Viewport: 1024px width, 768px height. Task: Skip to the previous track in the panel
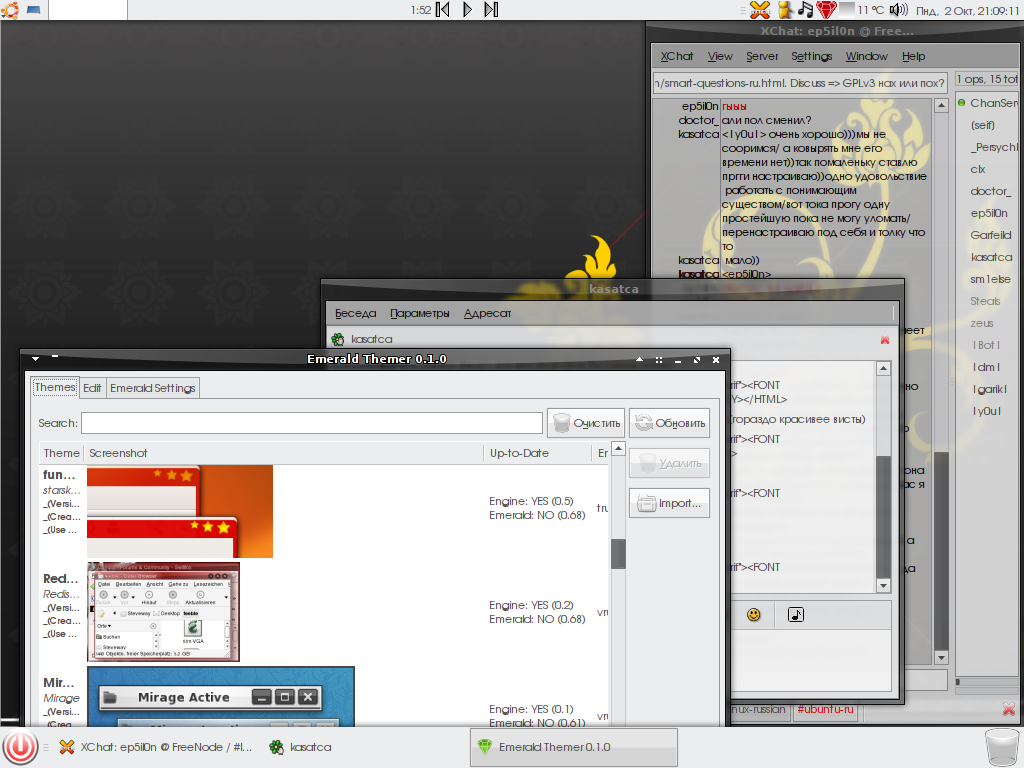click(x=443, y=10)
